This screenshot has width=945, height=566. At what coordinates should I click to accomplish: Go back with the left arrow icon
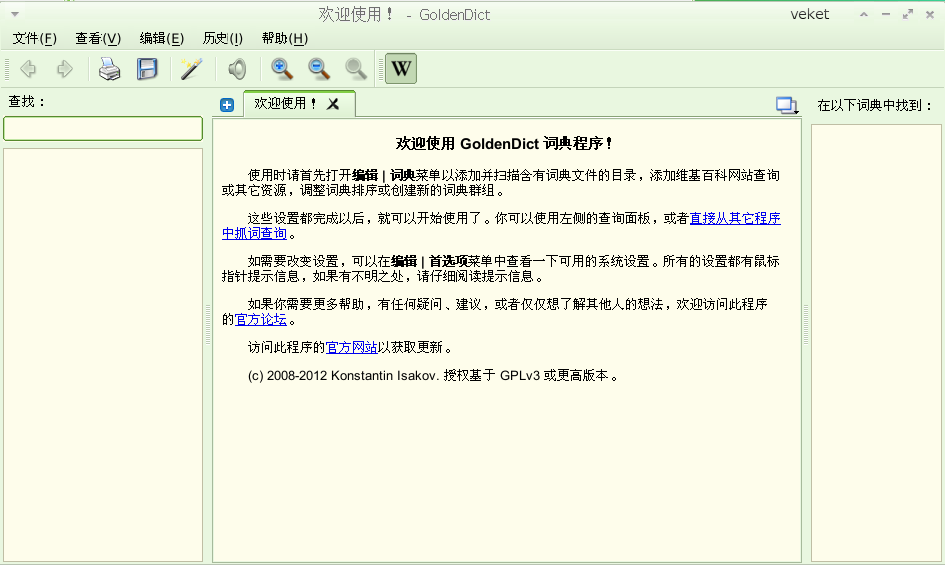tap(28, 69)
